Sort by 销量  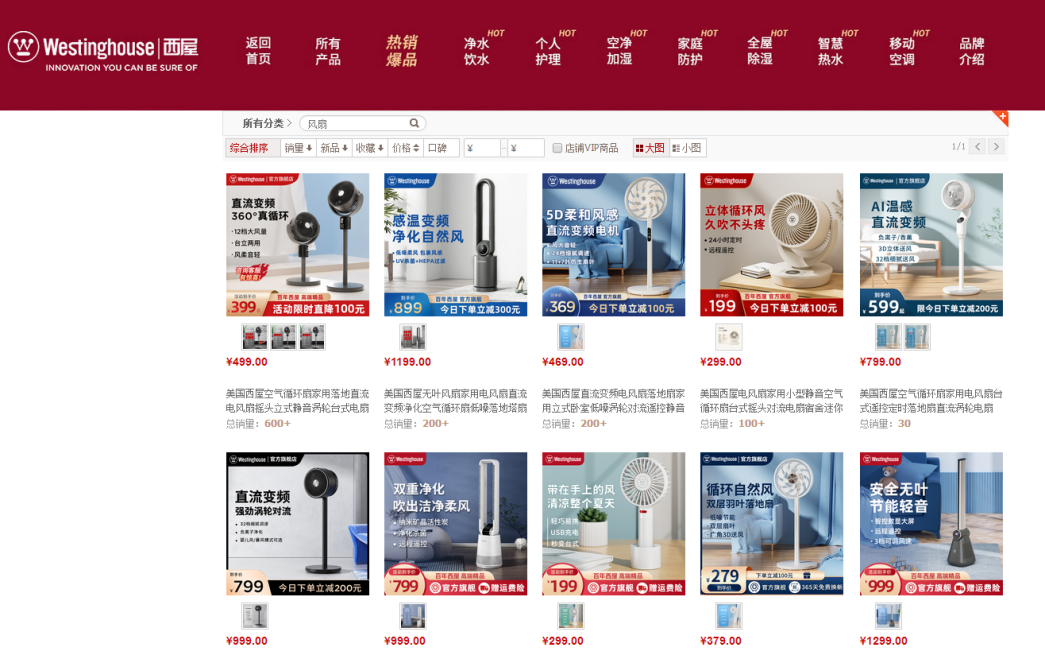point(298,148)
